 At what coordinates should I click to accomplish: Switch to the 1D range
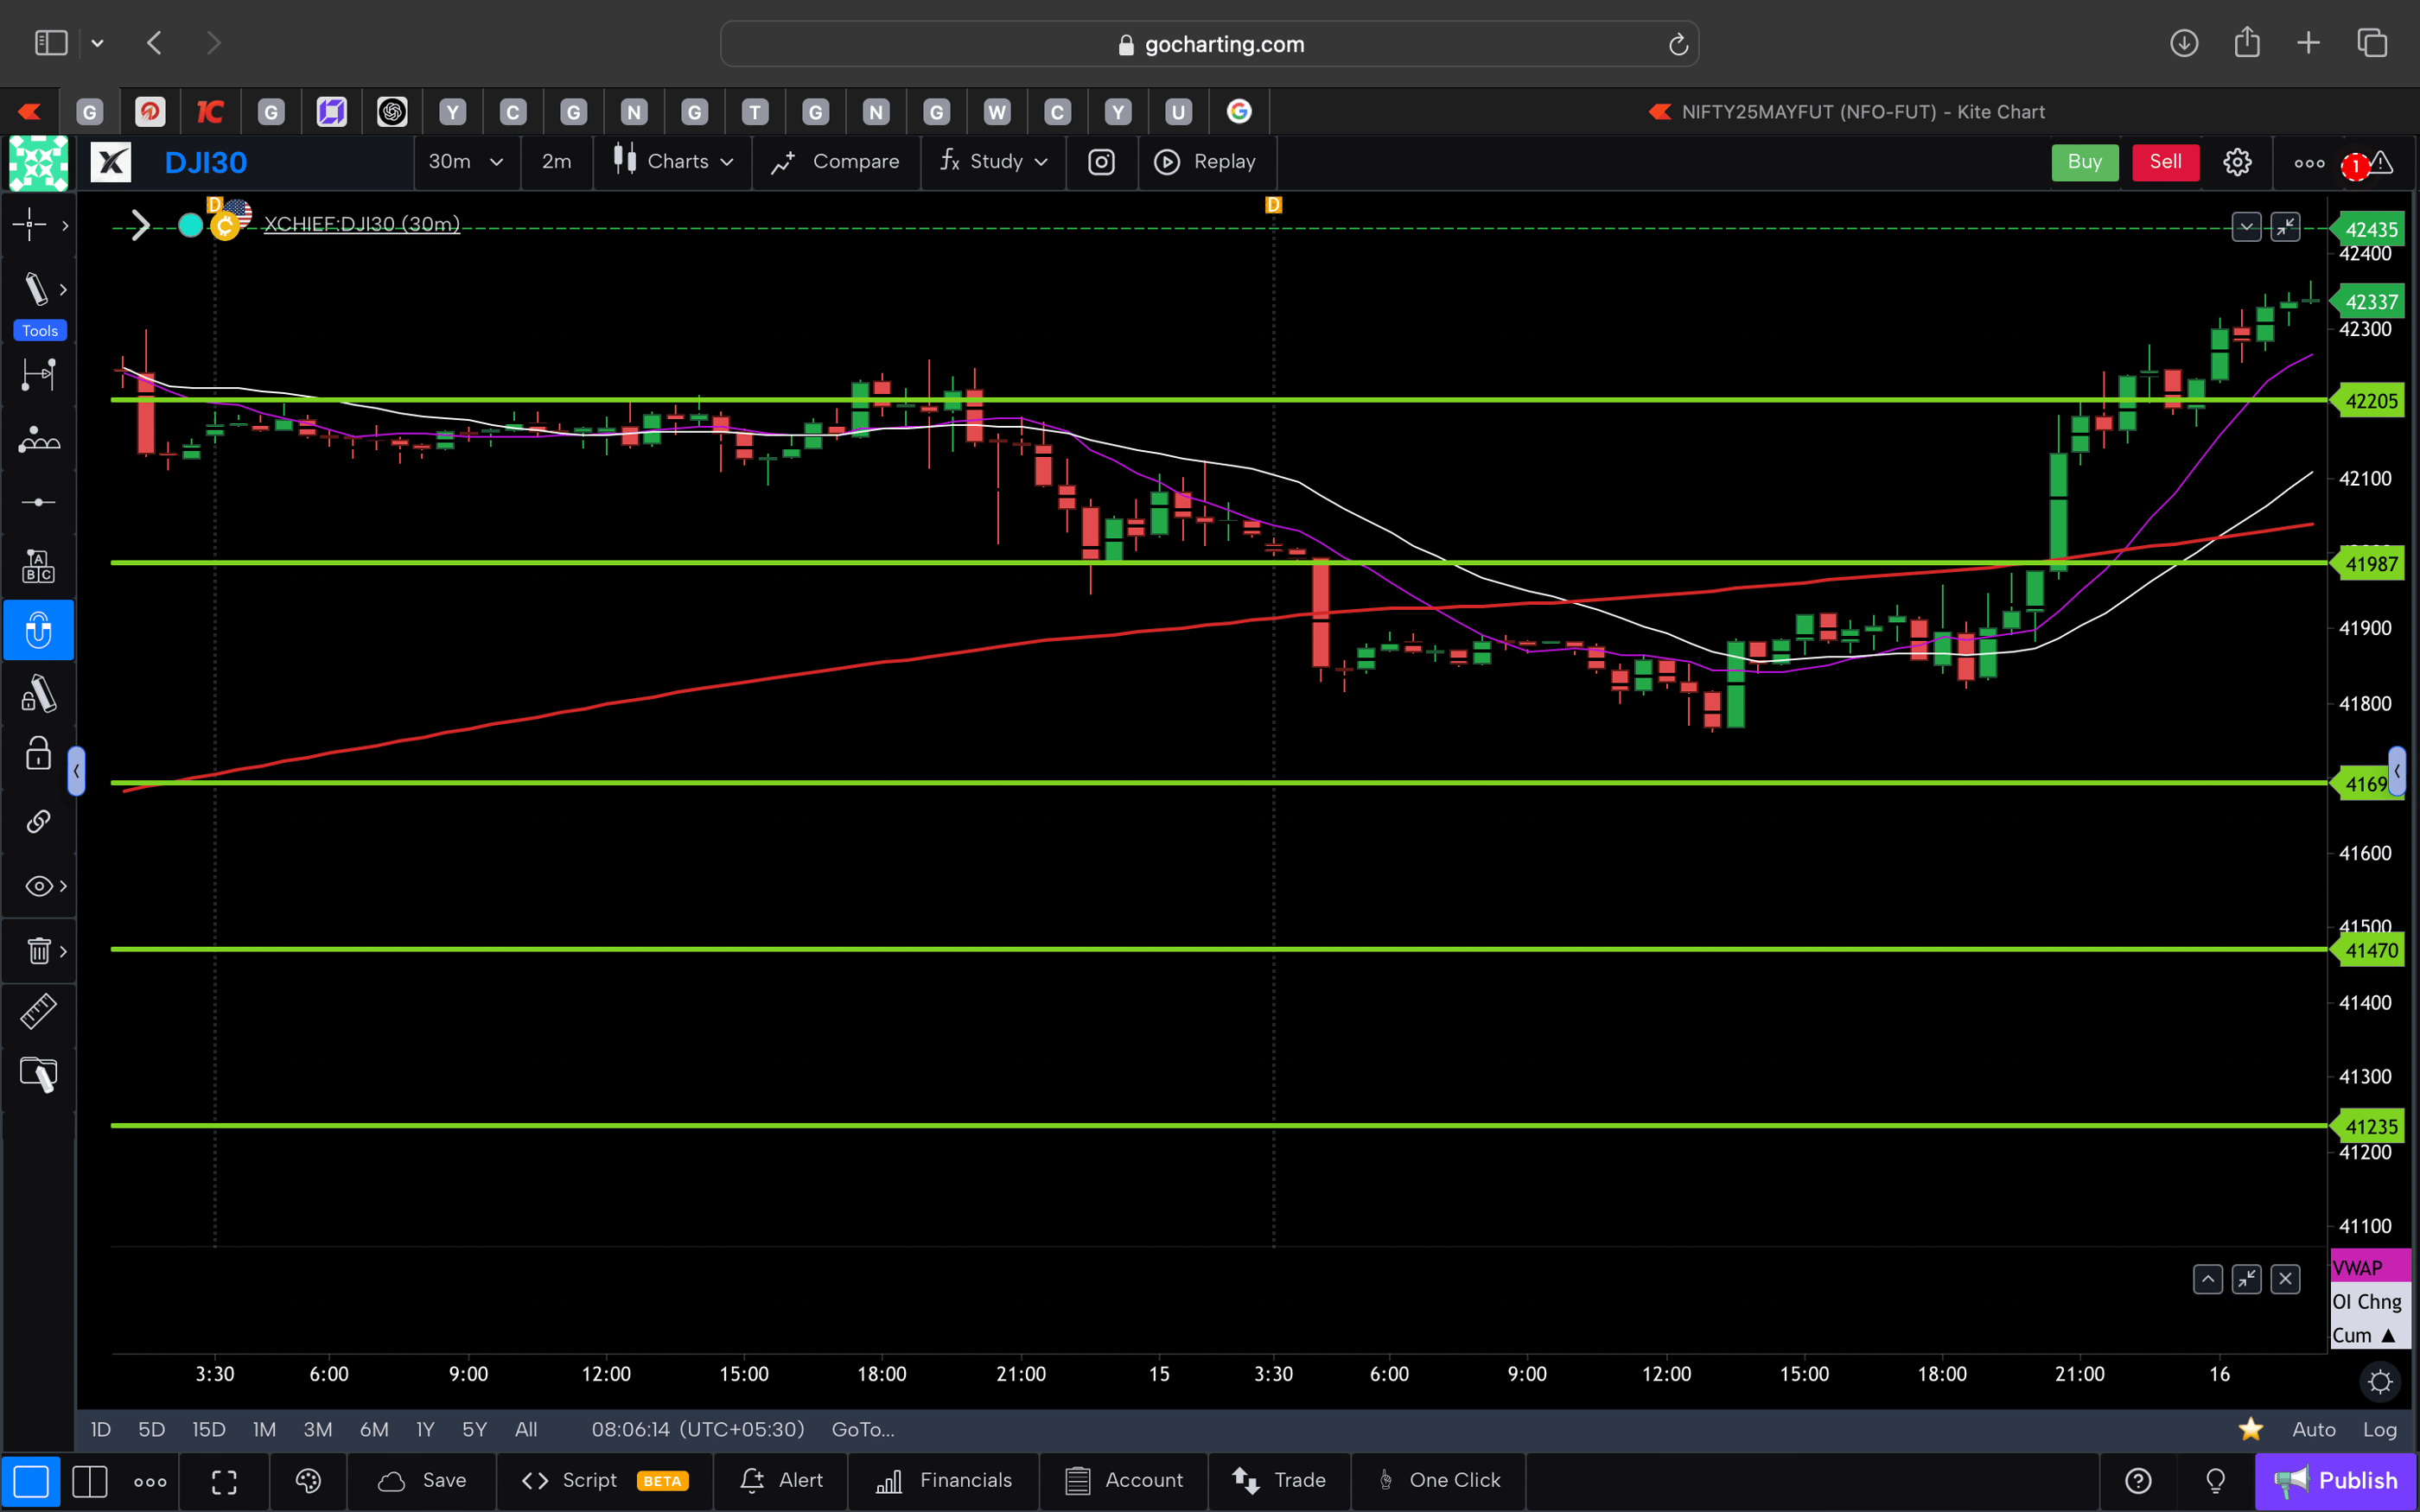[x=100, y=1430]
